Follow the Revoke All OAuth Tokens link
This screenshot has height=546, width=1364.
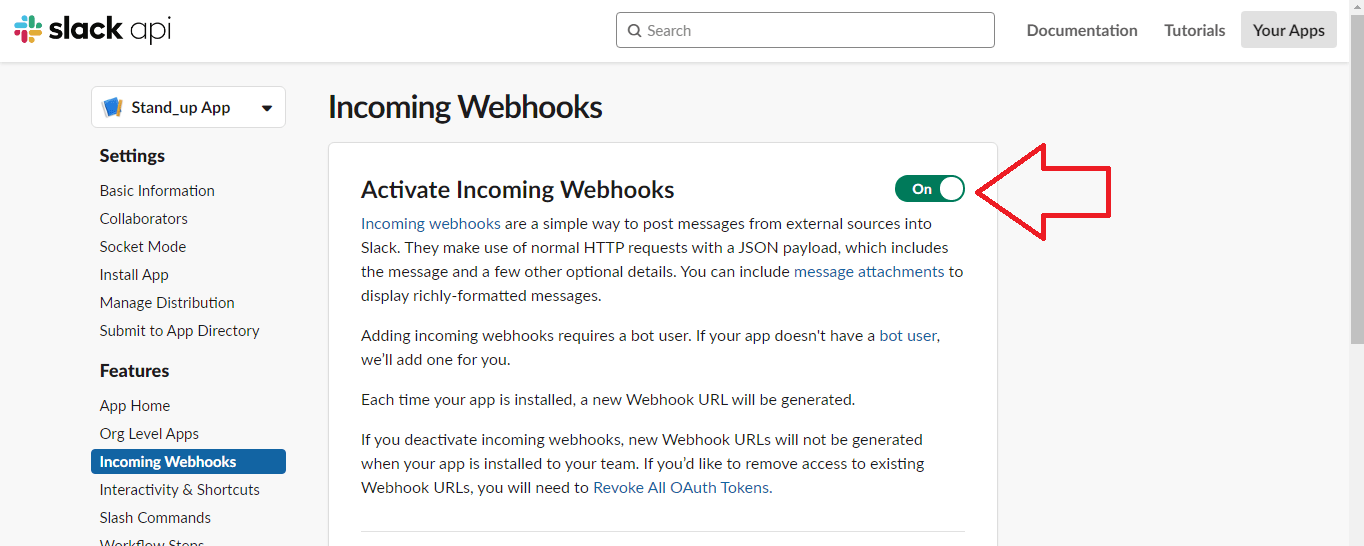click(681, 487)
